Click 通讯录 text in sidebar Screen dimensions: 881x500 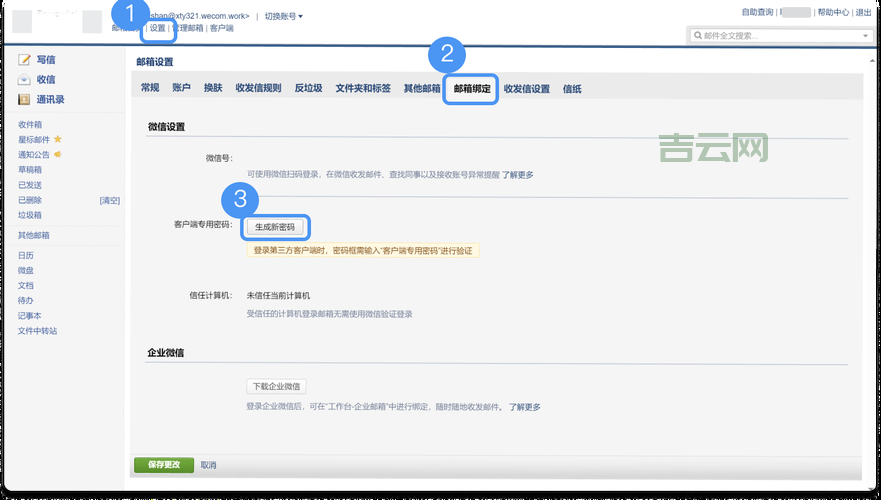(x=51, y=99)
